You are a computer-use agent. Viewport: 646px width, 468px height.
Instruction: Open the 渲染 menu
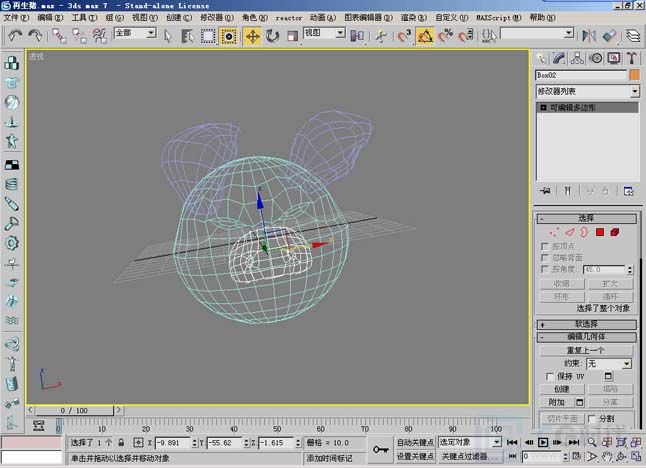click(x=413, y=18)
